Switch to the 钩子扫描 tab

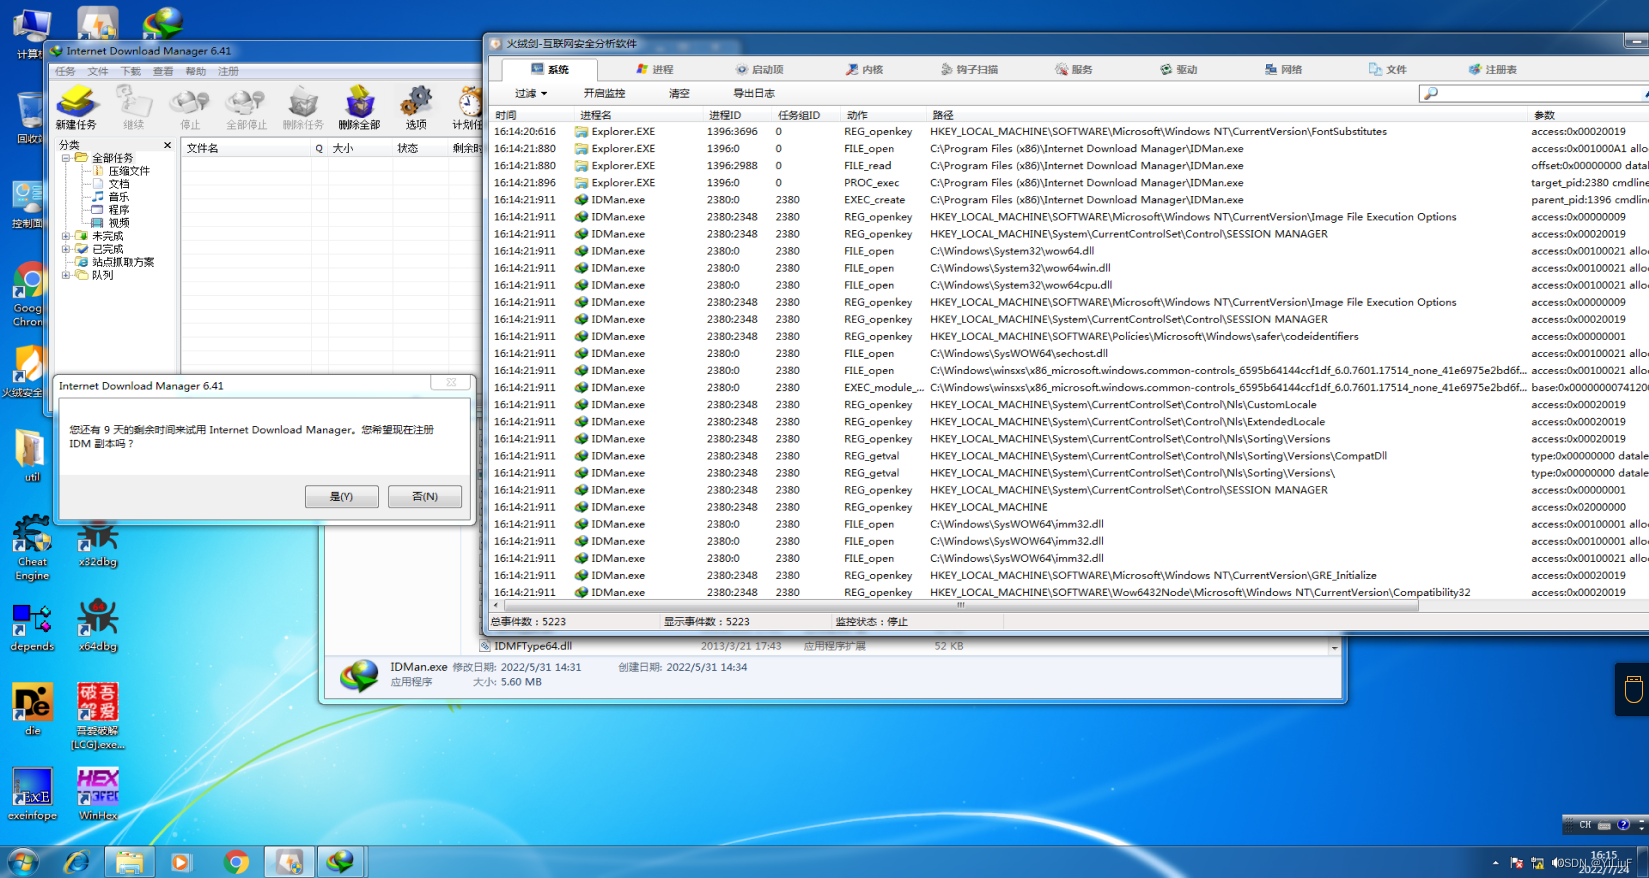tap(970, 69)
